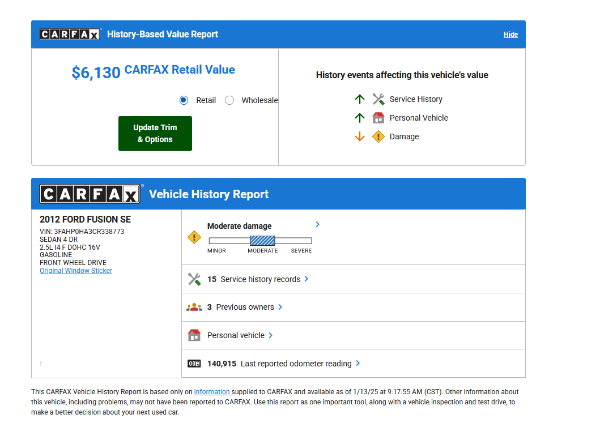Click the VIN number text
Viewport: 600px width, 427px height.
[x=82, y=231]
